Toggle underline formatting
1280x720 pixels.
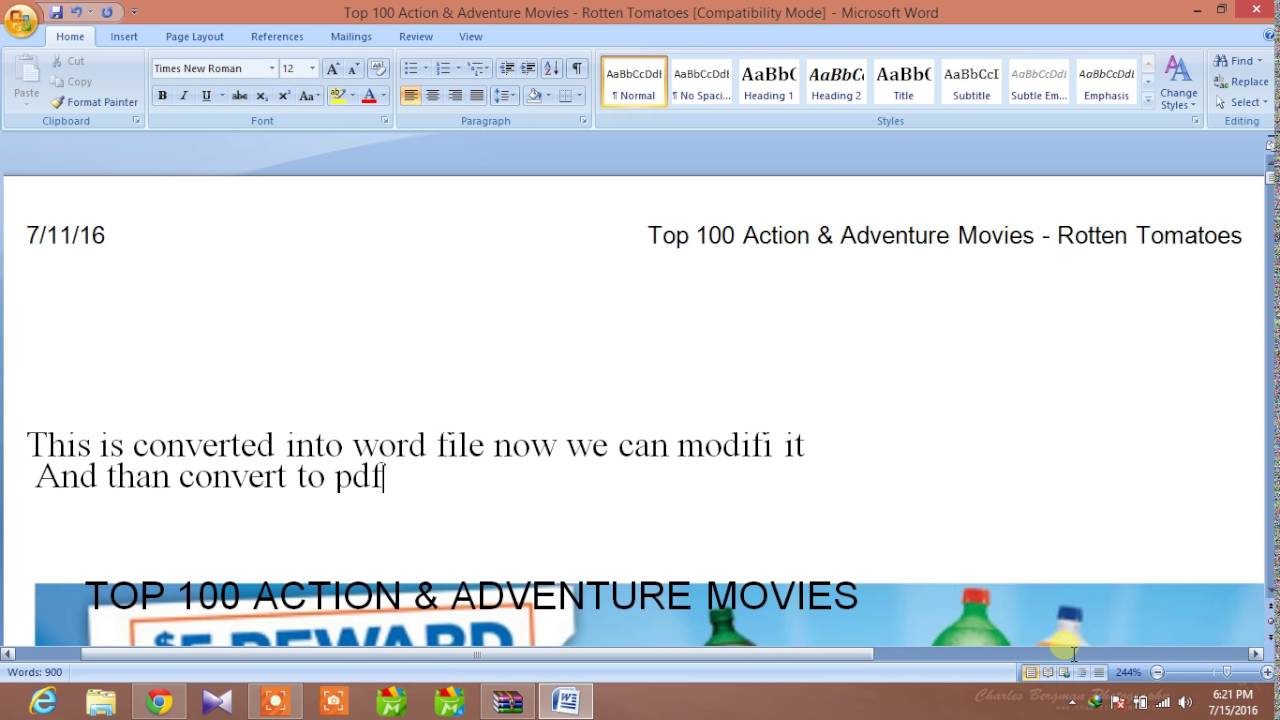click(206, 96)
